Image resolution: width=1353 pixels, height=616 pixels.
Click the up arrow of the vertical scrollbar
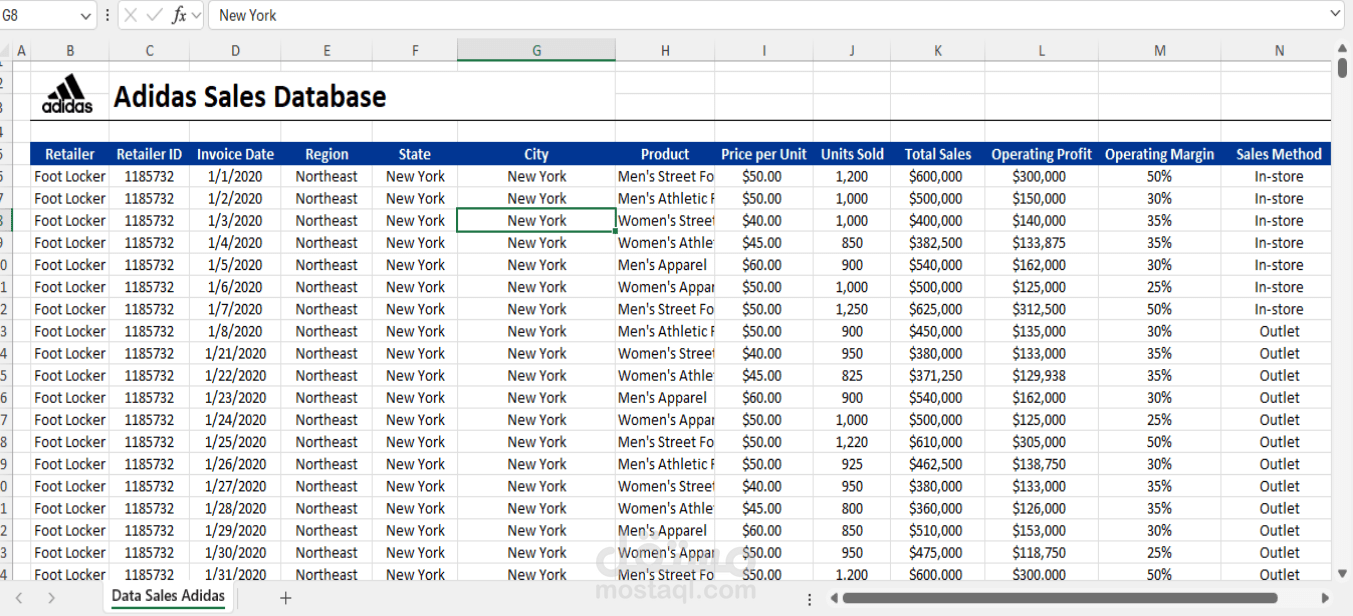click(x=1342, y=48)
